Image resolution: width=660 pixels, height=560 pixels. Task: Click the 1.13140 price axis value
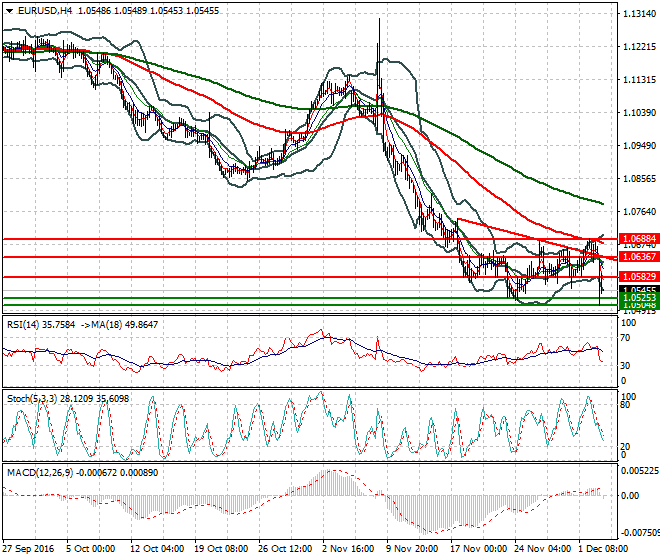[x=639, y=14]
